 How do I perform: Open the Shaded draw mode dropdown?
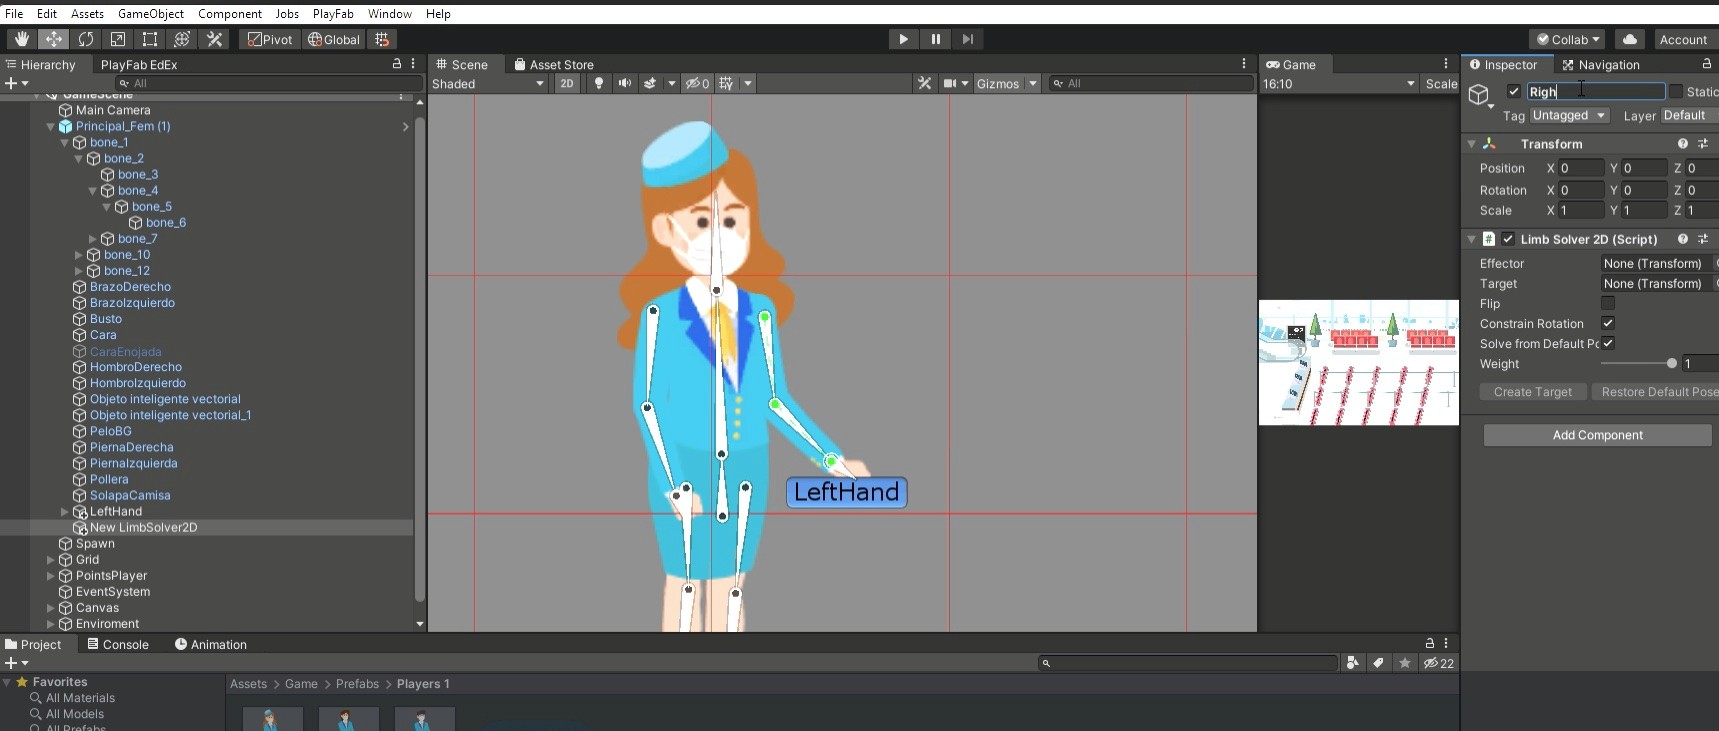[488, 83]
